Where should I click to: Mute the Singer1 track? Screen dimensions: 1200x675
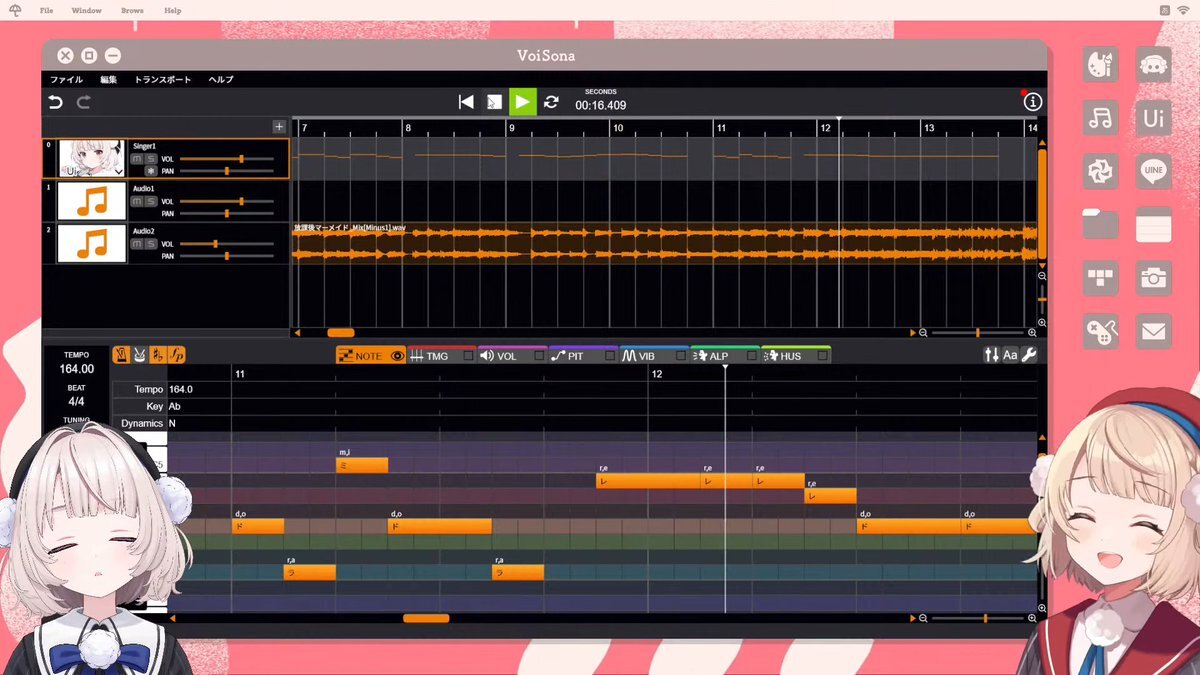[138, 159]
